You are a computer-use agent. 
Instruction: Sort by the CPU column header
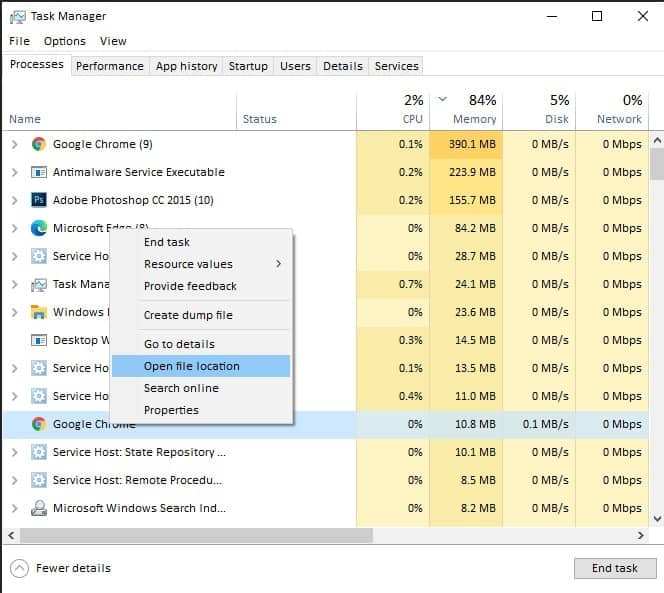(393, 109)
